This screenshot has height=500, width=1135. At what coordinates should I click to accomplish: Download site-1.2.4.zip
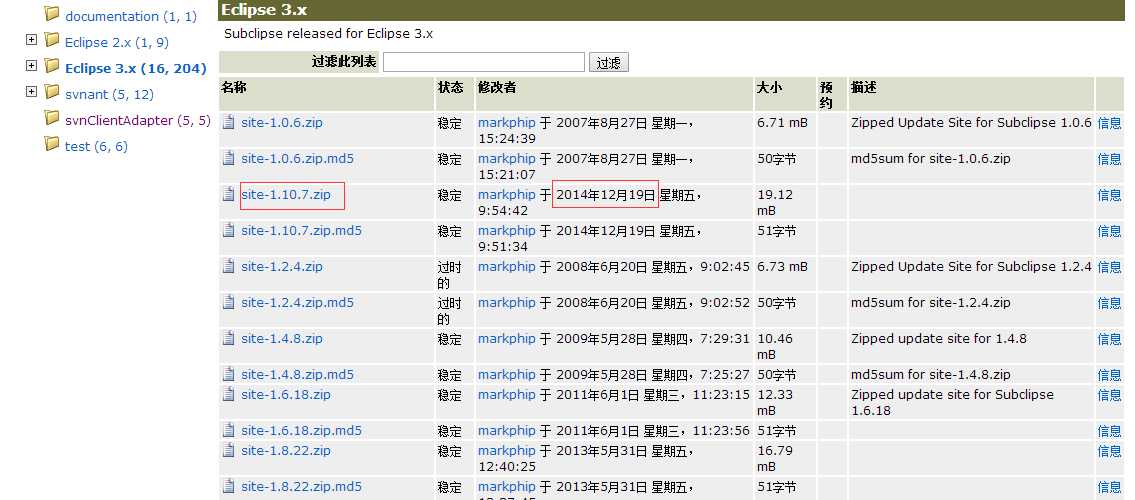[x=282, y=267]
